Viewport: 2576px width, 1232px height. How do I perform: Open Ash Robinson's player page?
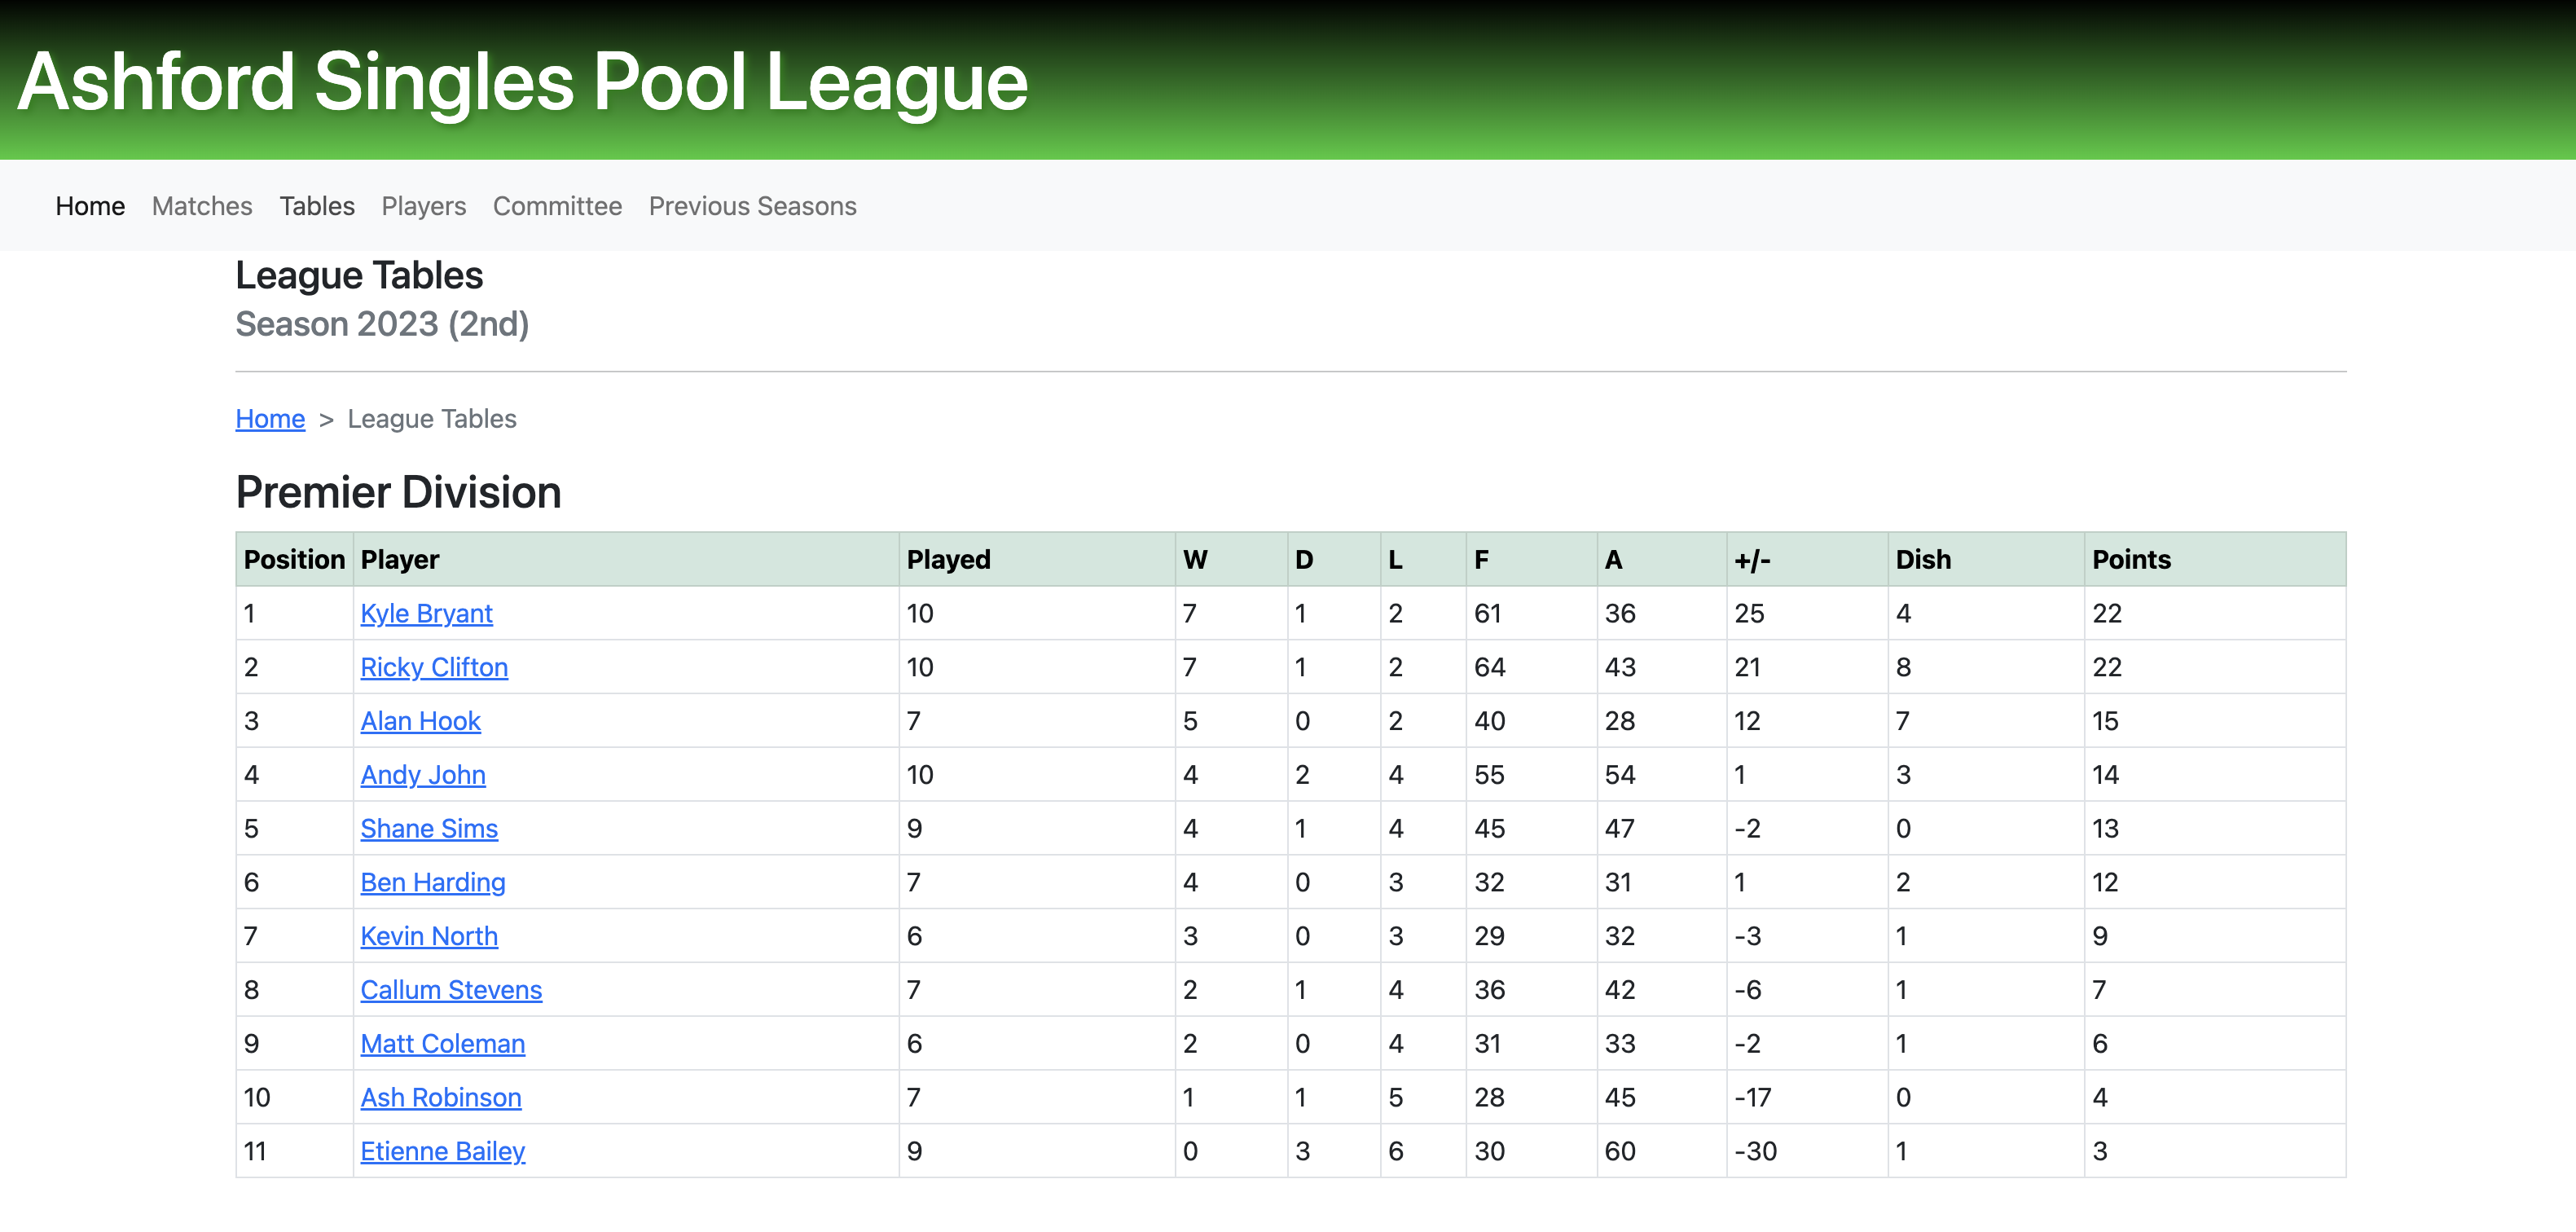pyautogui.click(x=441, y=1098)
